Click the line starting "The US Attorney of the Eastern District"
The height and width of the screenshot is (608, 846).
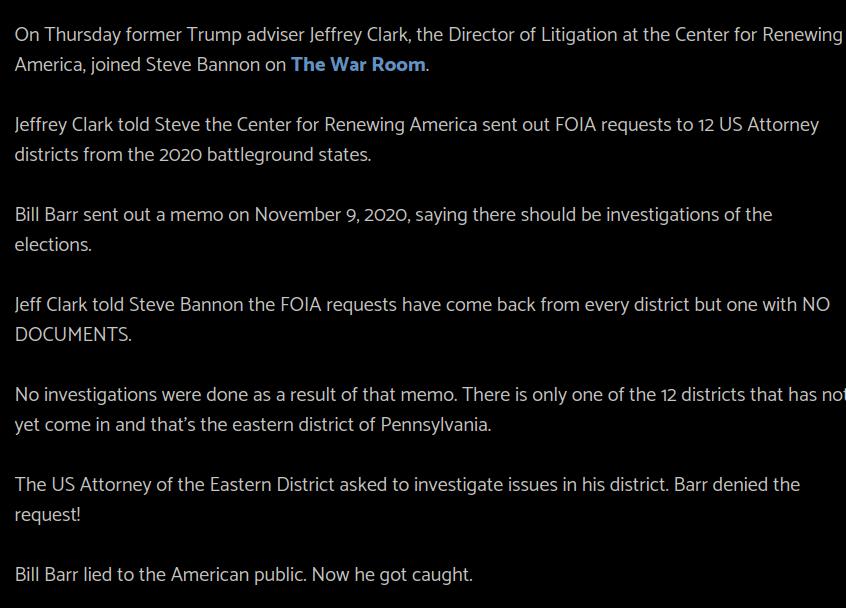pos(407,485)
